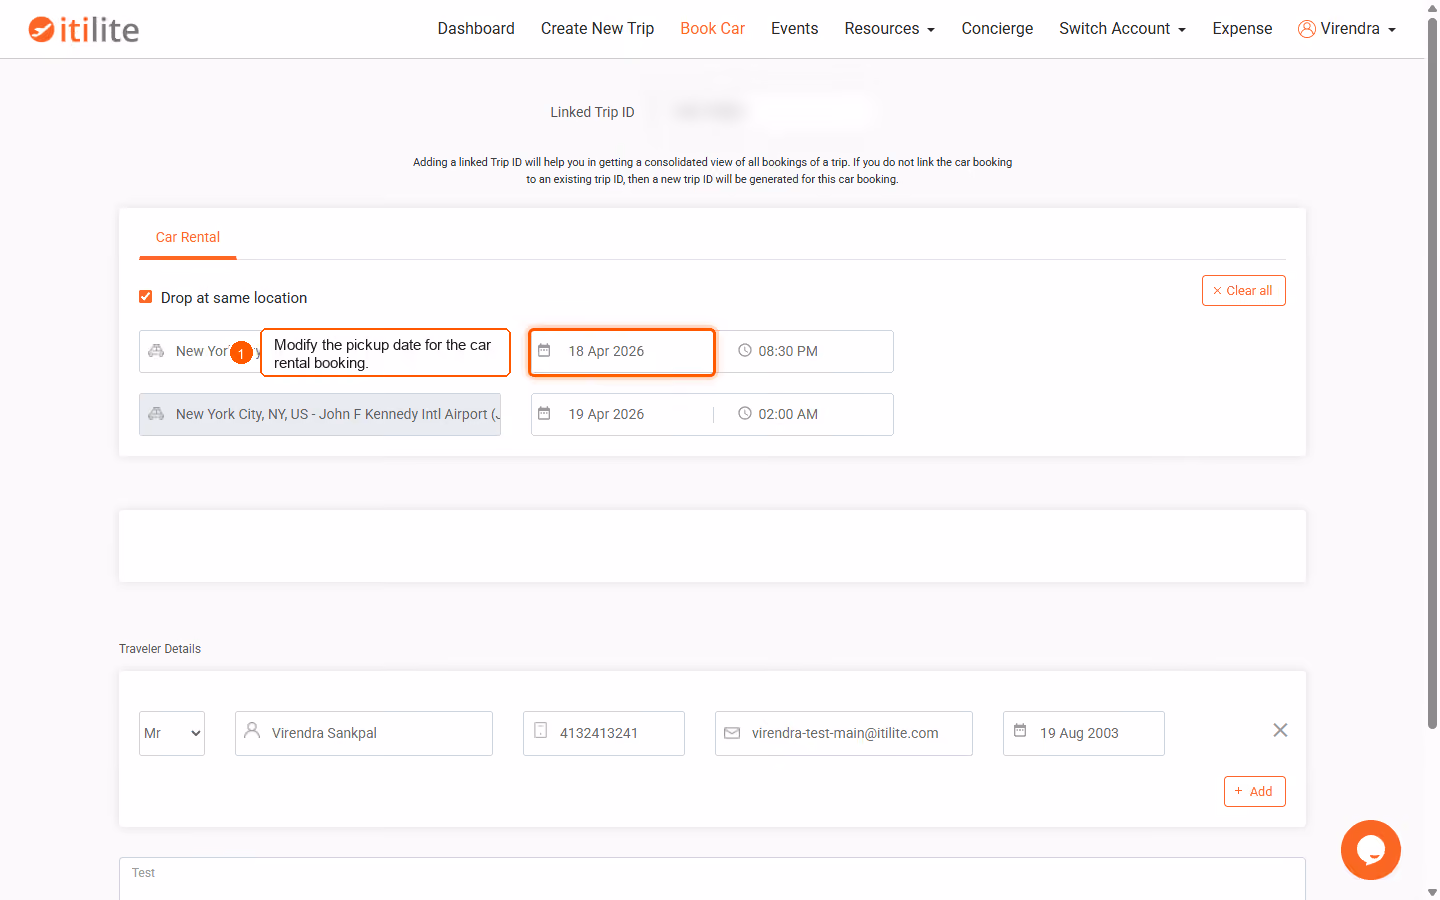Click drop location JFK Airport field
This screenshot has width=1440, height=900.
click(x=320, y=414)
